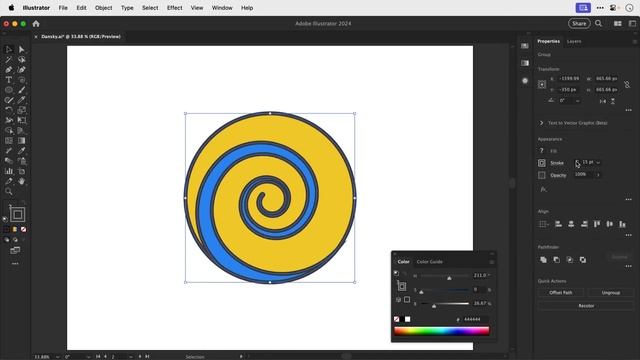This screenshot has width=640, height=360.
Task: Pick the Eyedropper tool
Action: [x=22, y=151]
